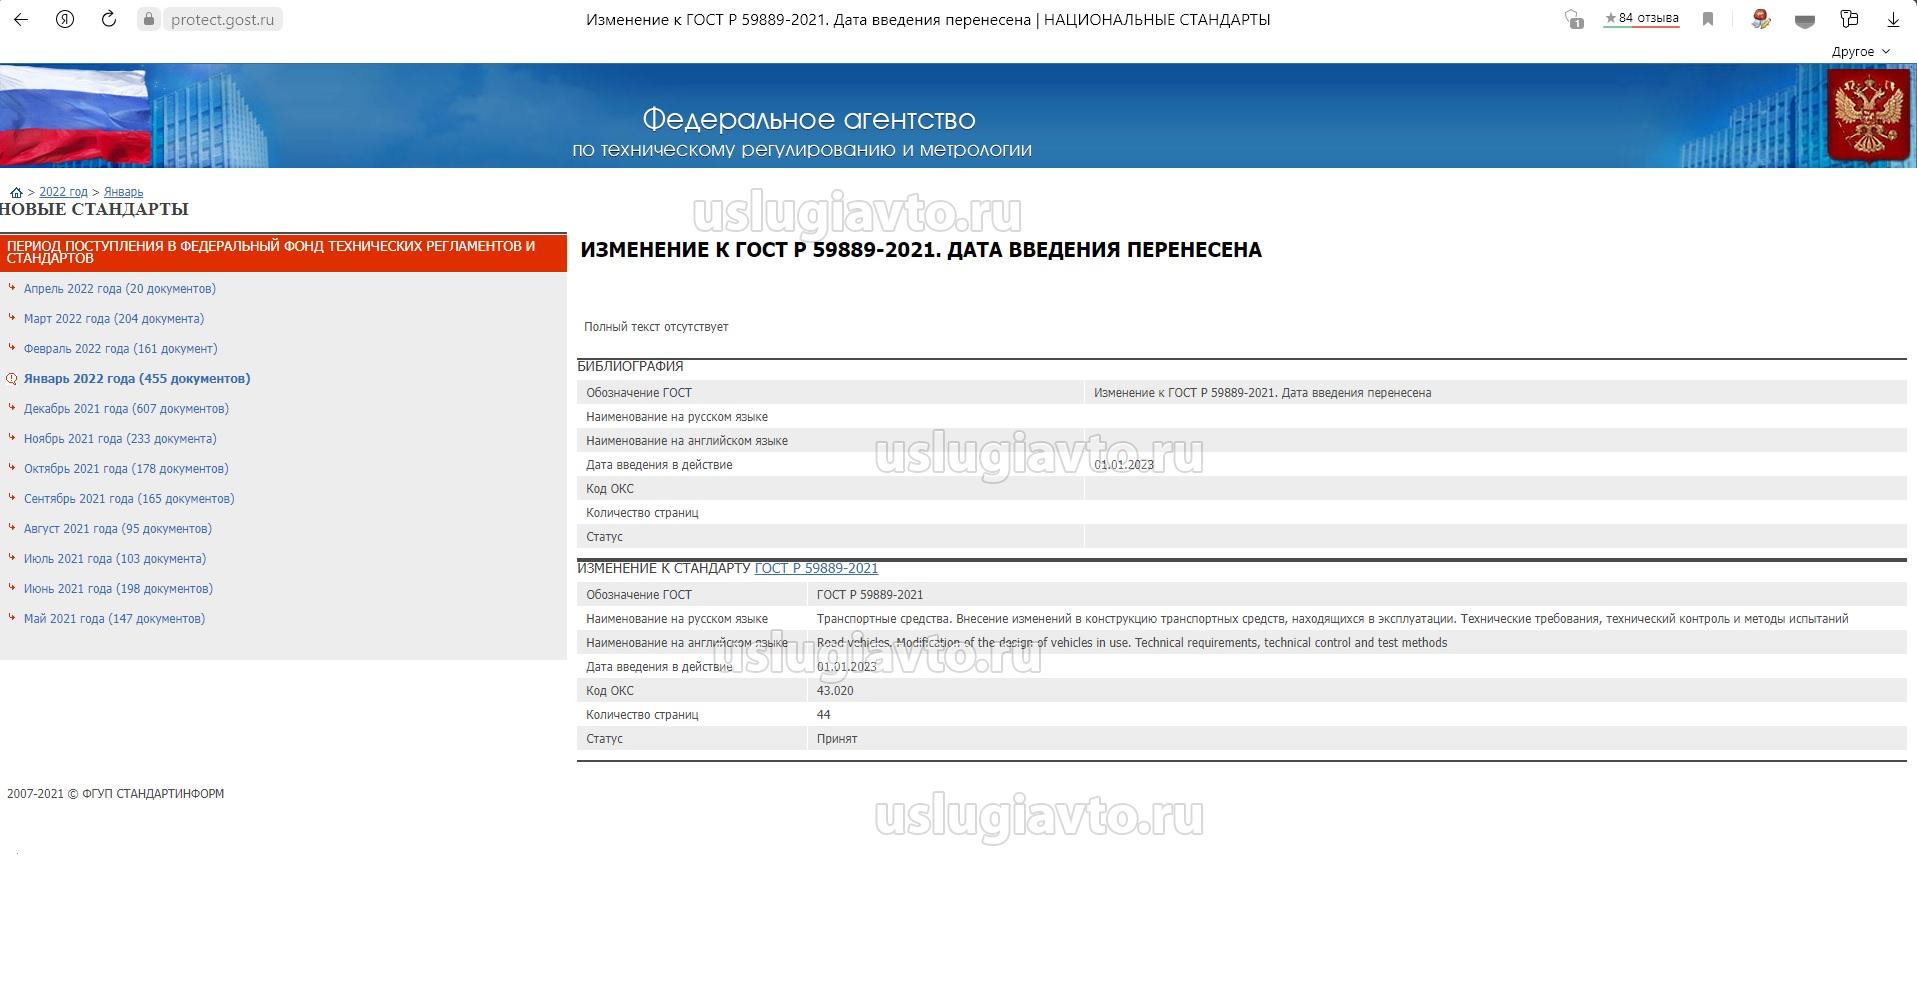Go to 2022 год breadcrumb link
Screen dimensions: 1917x999
click(63, 192)
